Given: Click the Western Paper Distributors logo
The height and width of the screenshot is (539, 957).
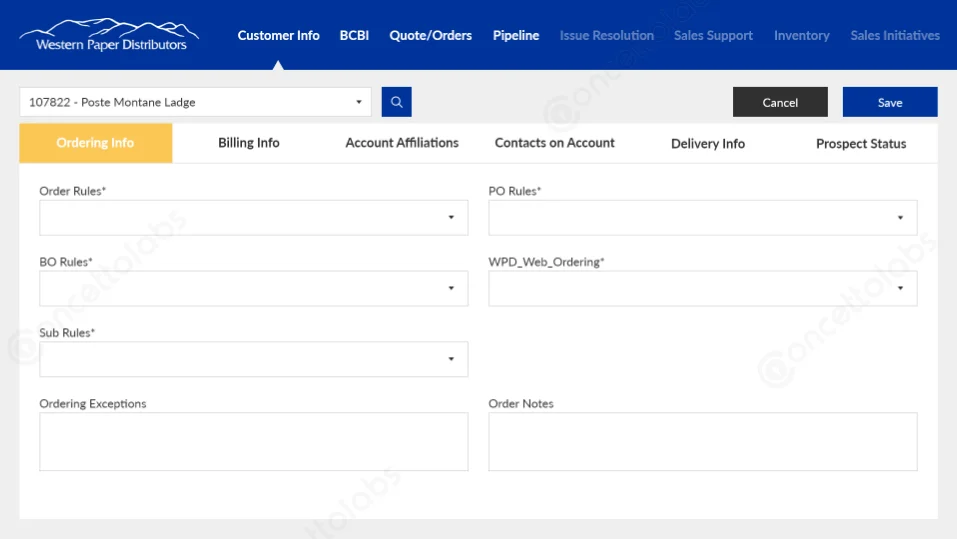Looking at the screenshot, I should coord(110,35).
